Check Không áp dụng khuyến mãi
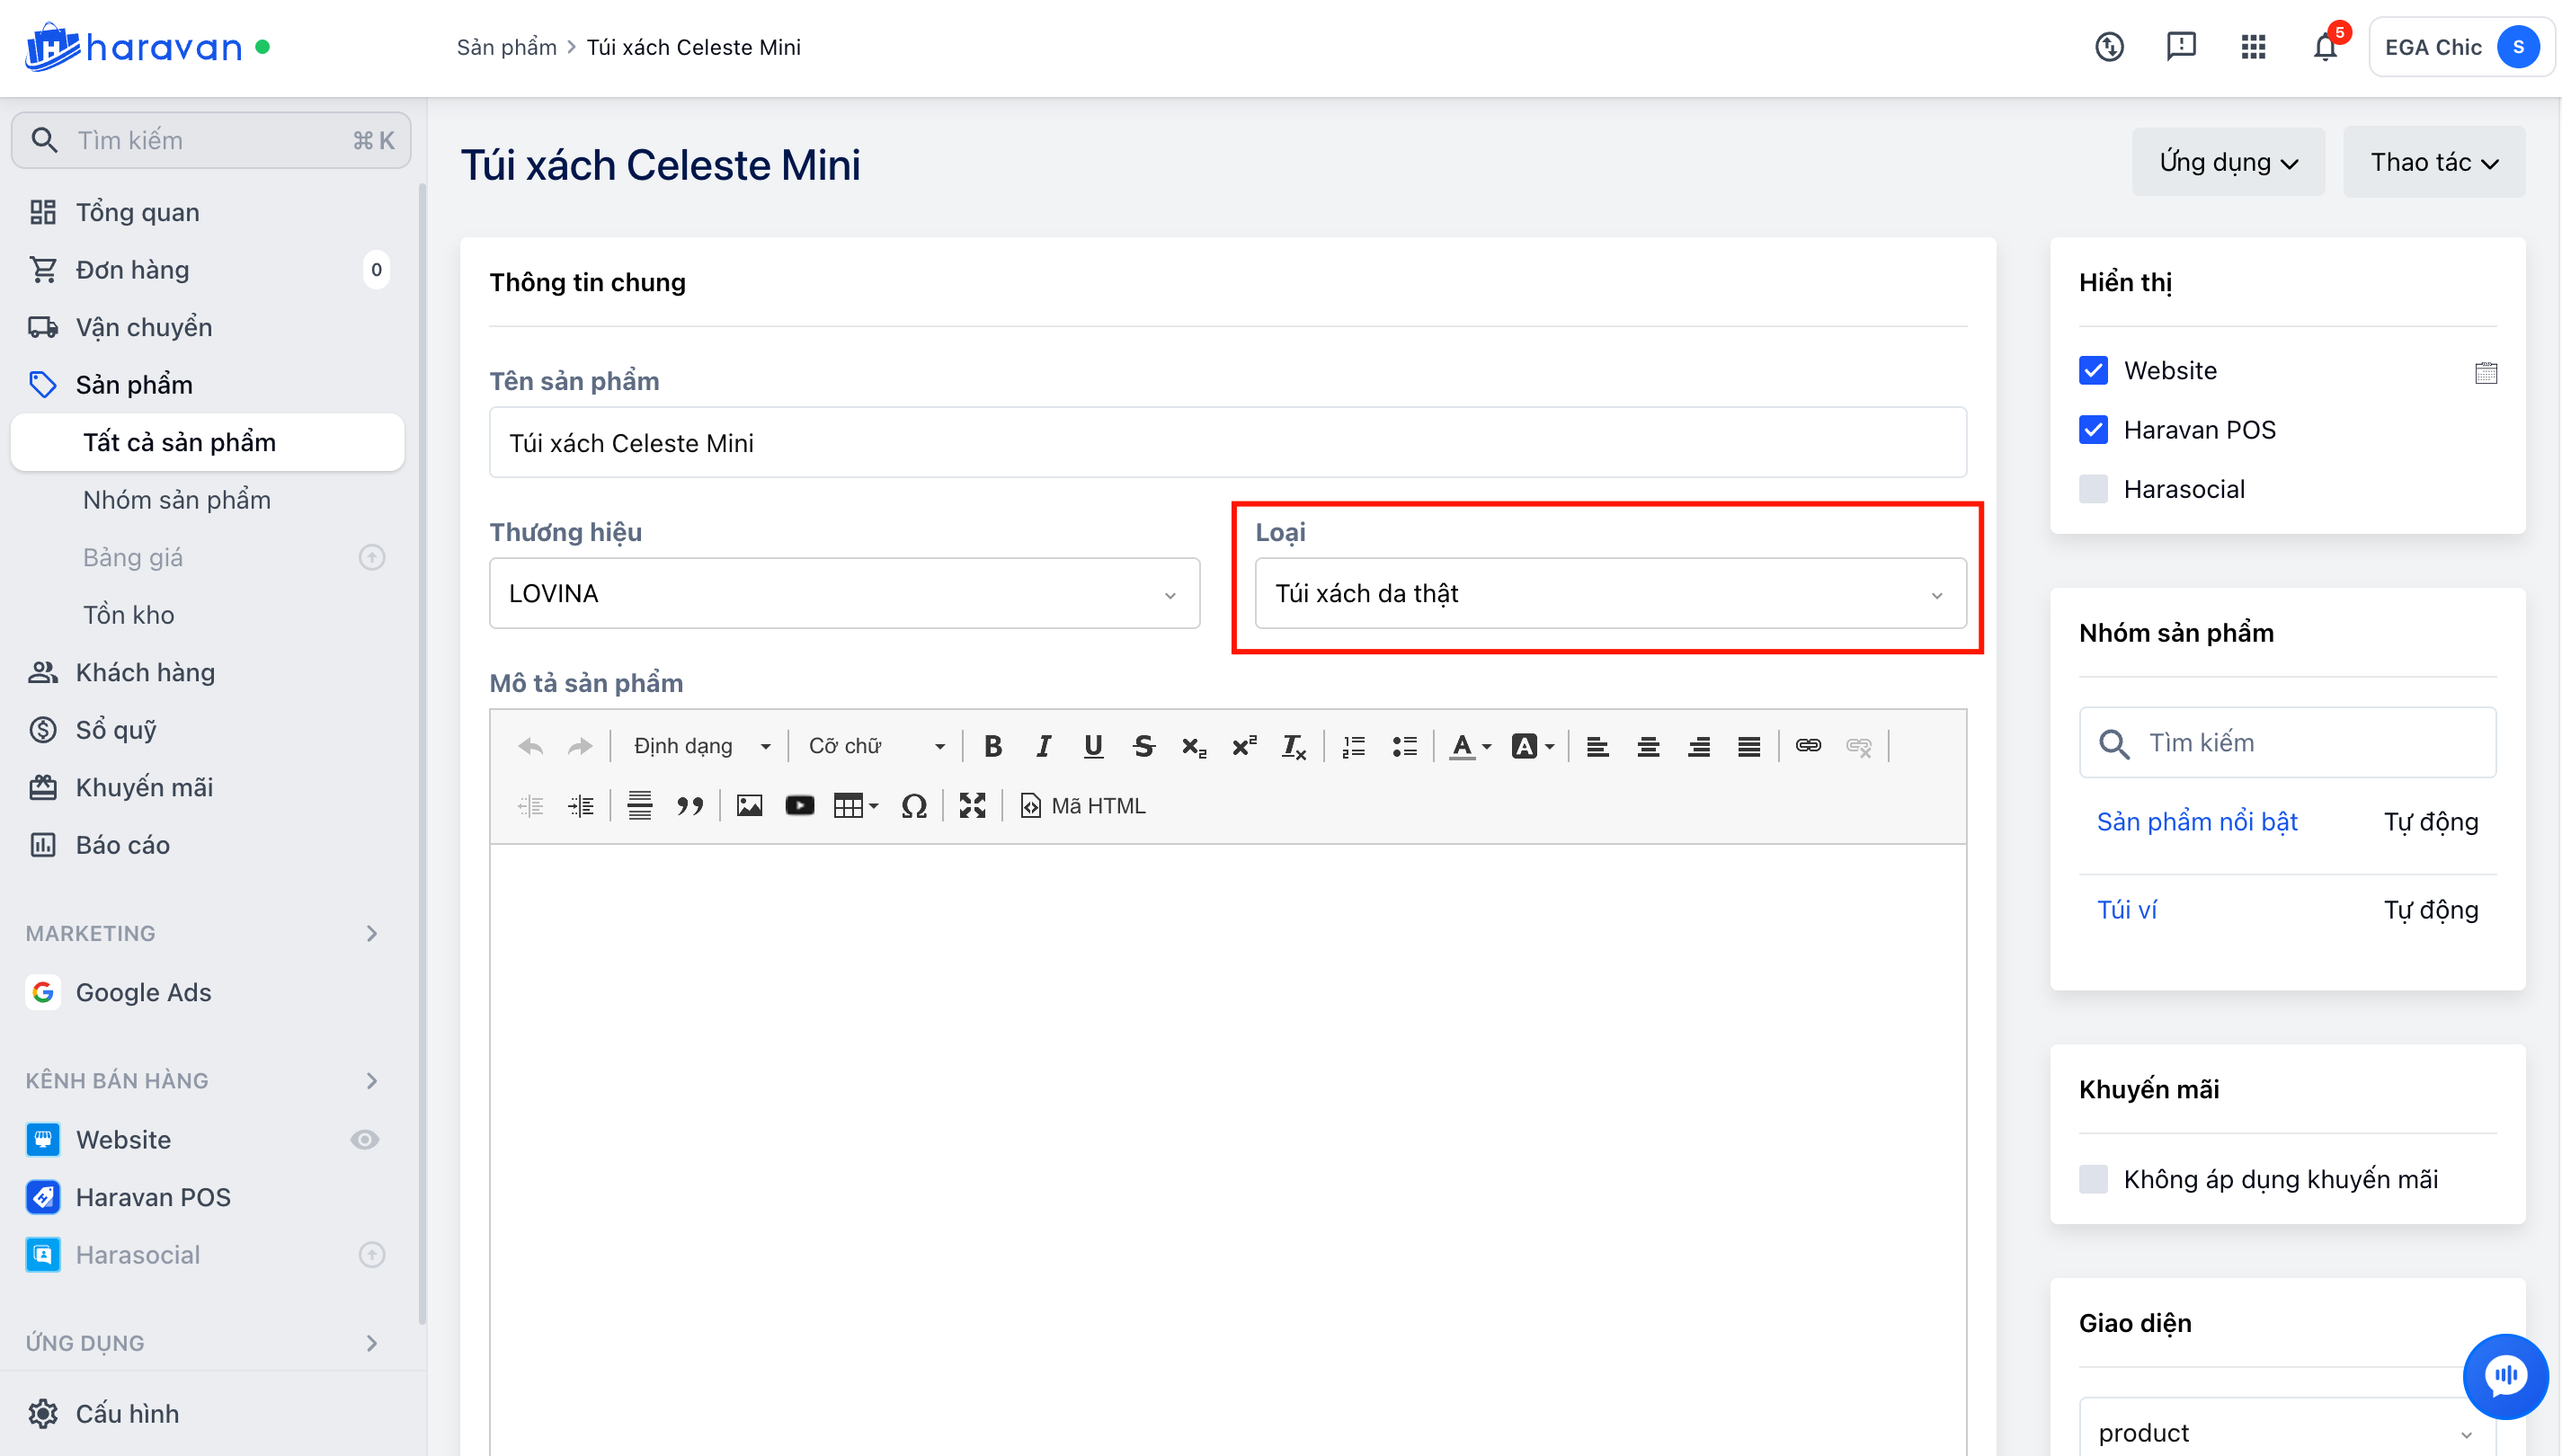 2093,1179
